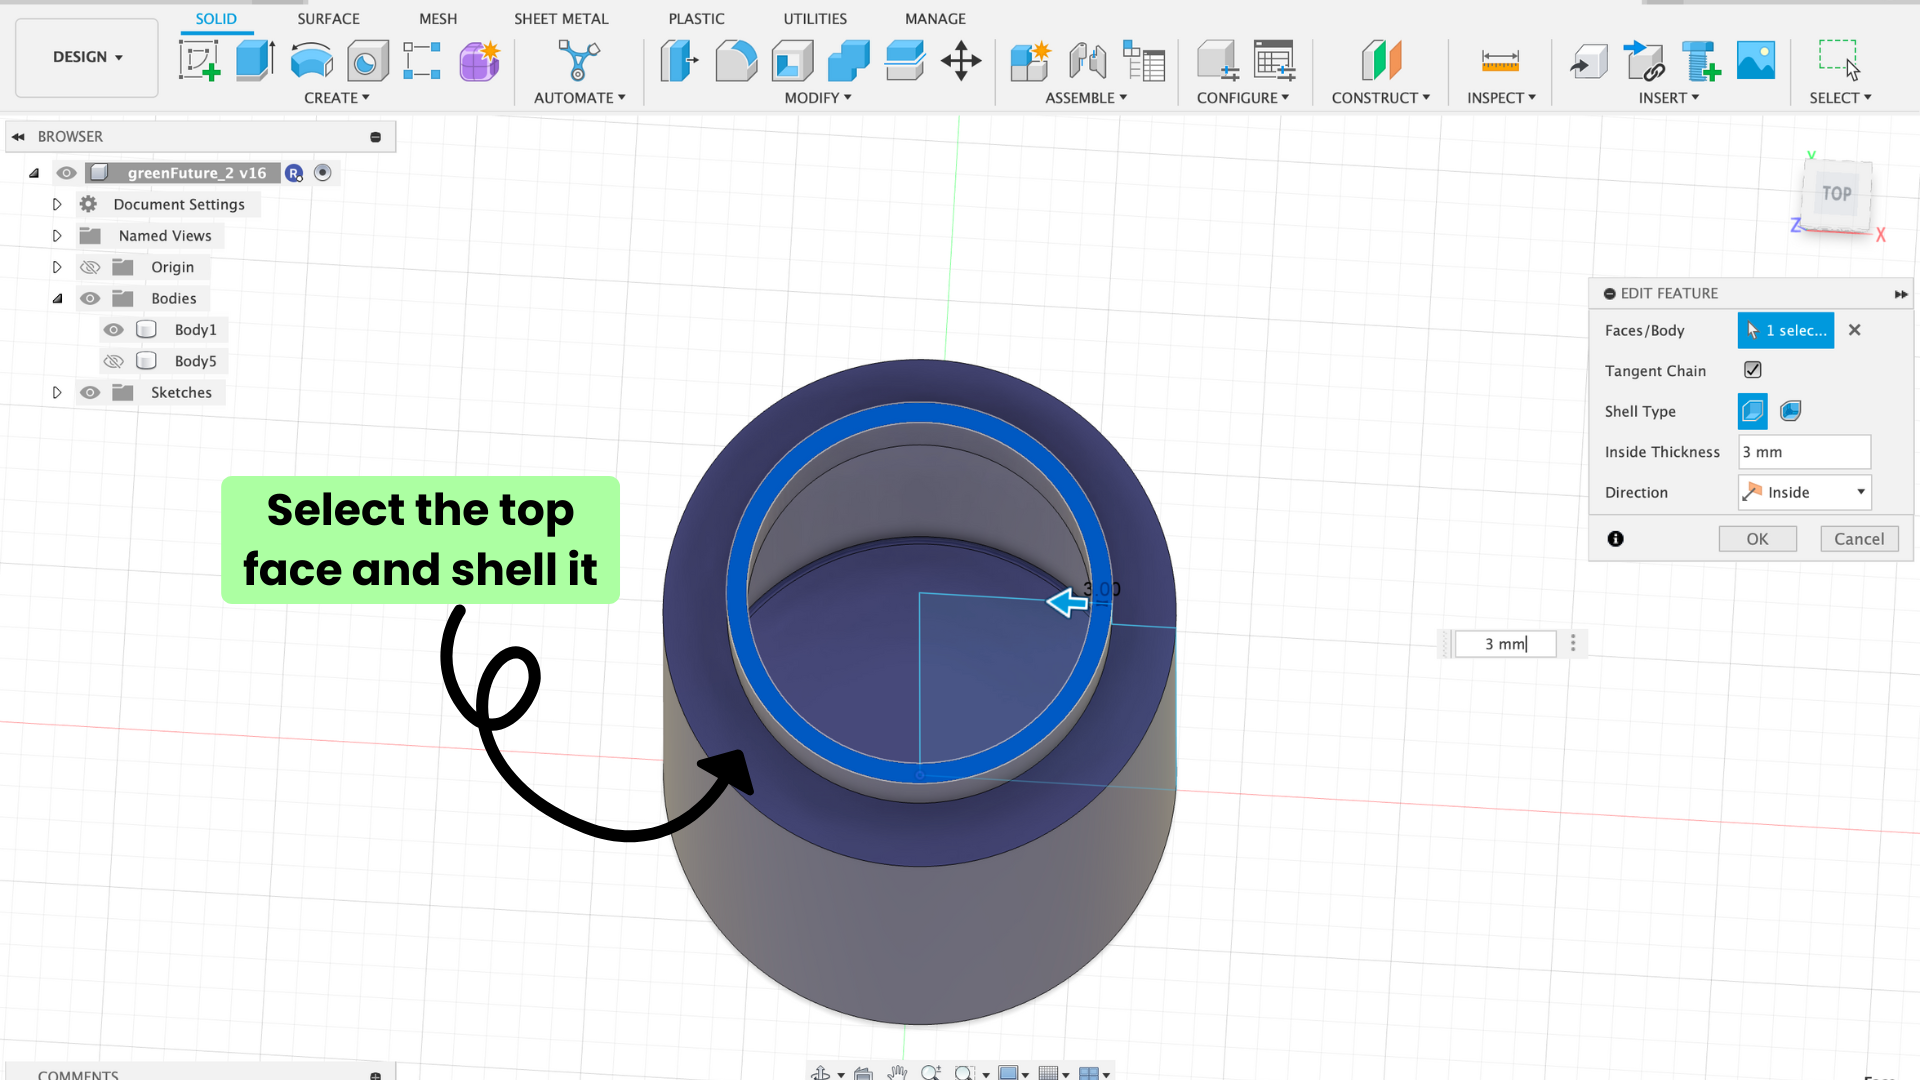Image resolution: width=1920 pixels, height=1080 pixels.
Task: Click the Bill of Materials-style Assemble icon
Action: [1144, 61]
